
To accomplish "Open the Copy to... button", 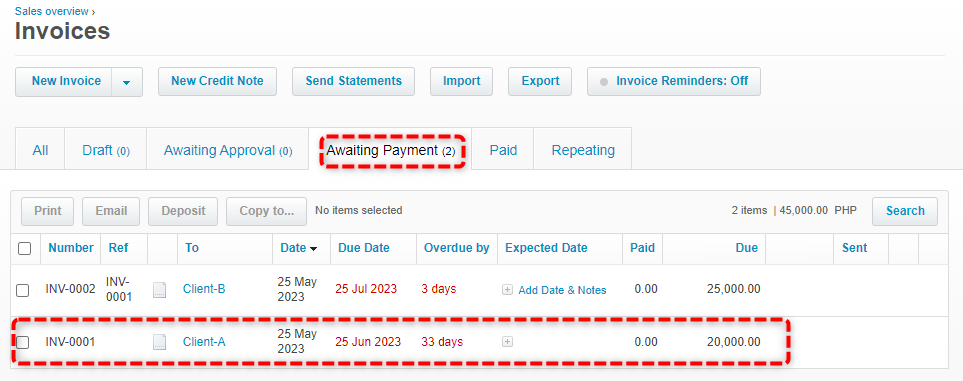I will click(266, 211).
